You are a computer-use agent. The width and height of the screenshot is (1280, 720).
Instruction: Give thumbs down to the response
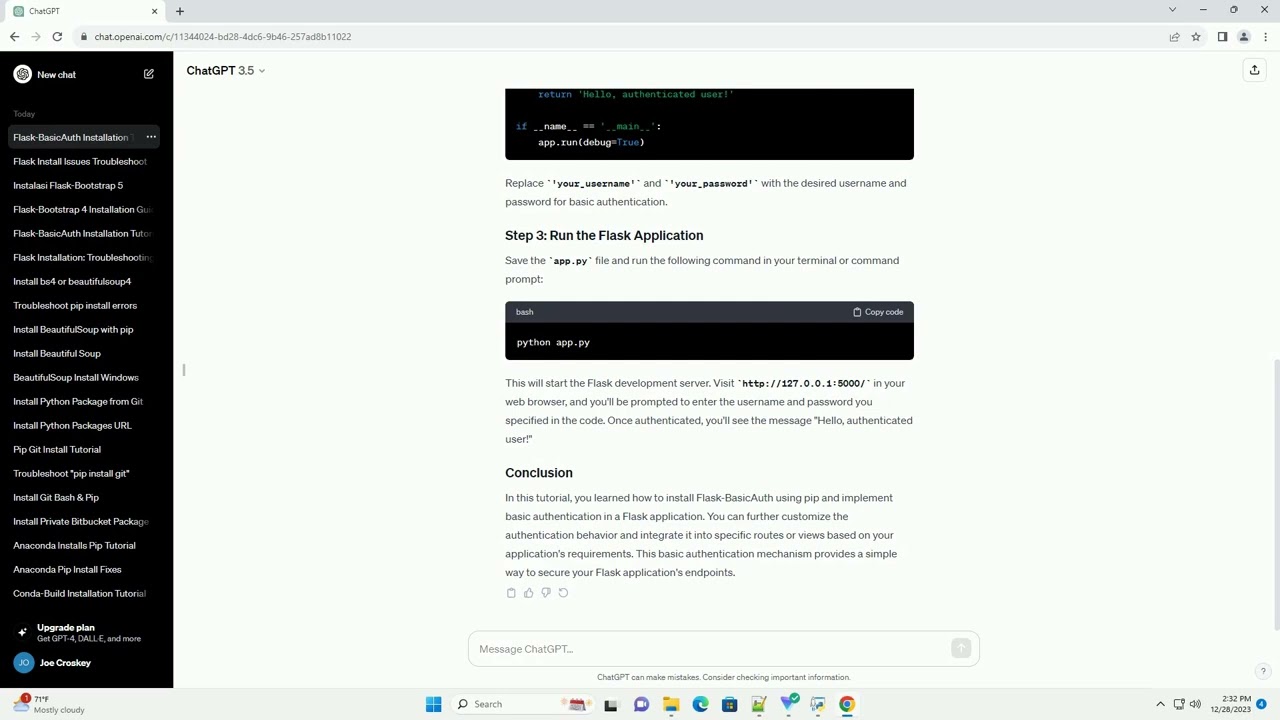point(545,593)
